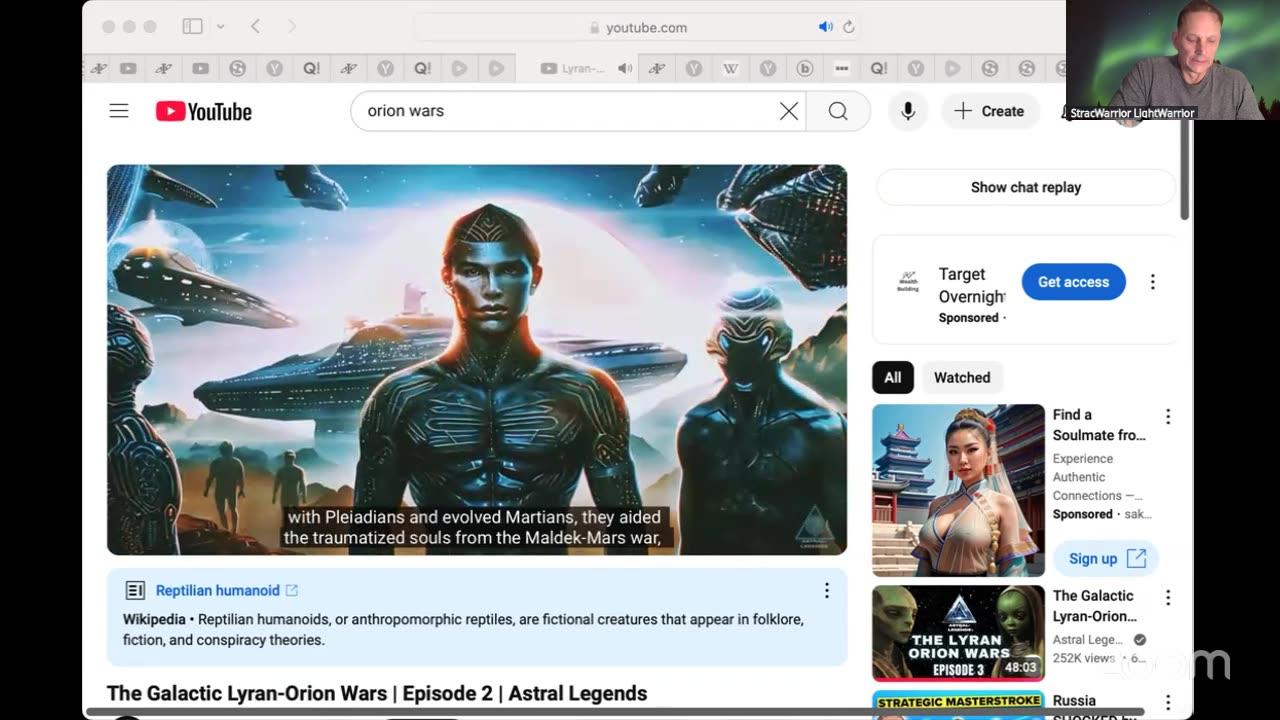Click verified badge next to Astral Lege...

coord(1139,639)
